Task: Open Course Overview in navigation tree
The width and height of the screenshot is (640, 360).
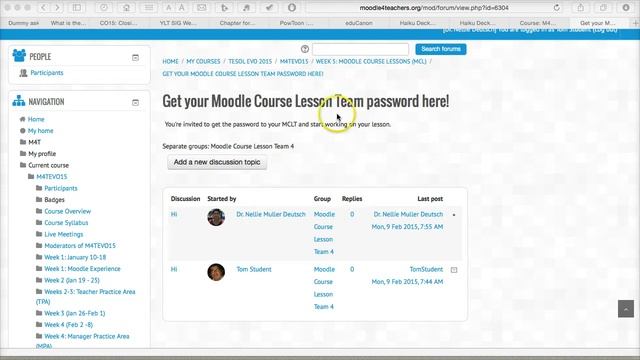Action: click(67, 211)
